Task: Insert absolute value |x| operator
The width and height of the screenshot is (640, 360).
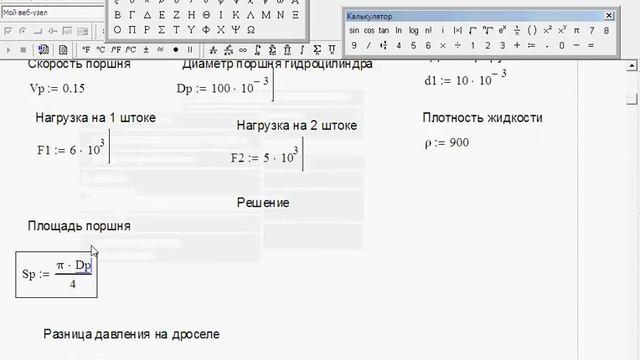Action: tap(458, 31)
